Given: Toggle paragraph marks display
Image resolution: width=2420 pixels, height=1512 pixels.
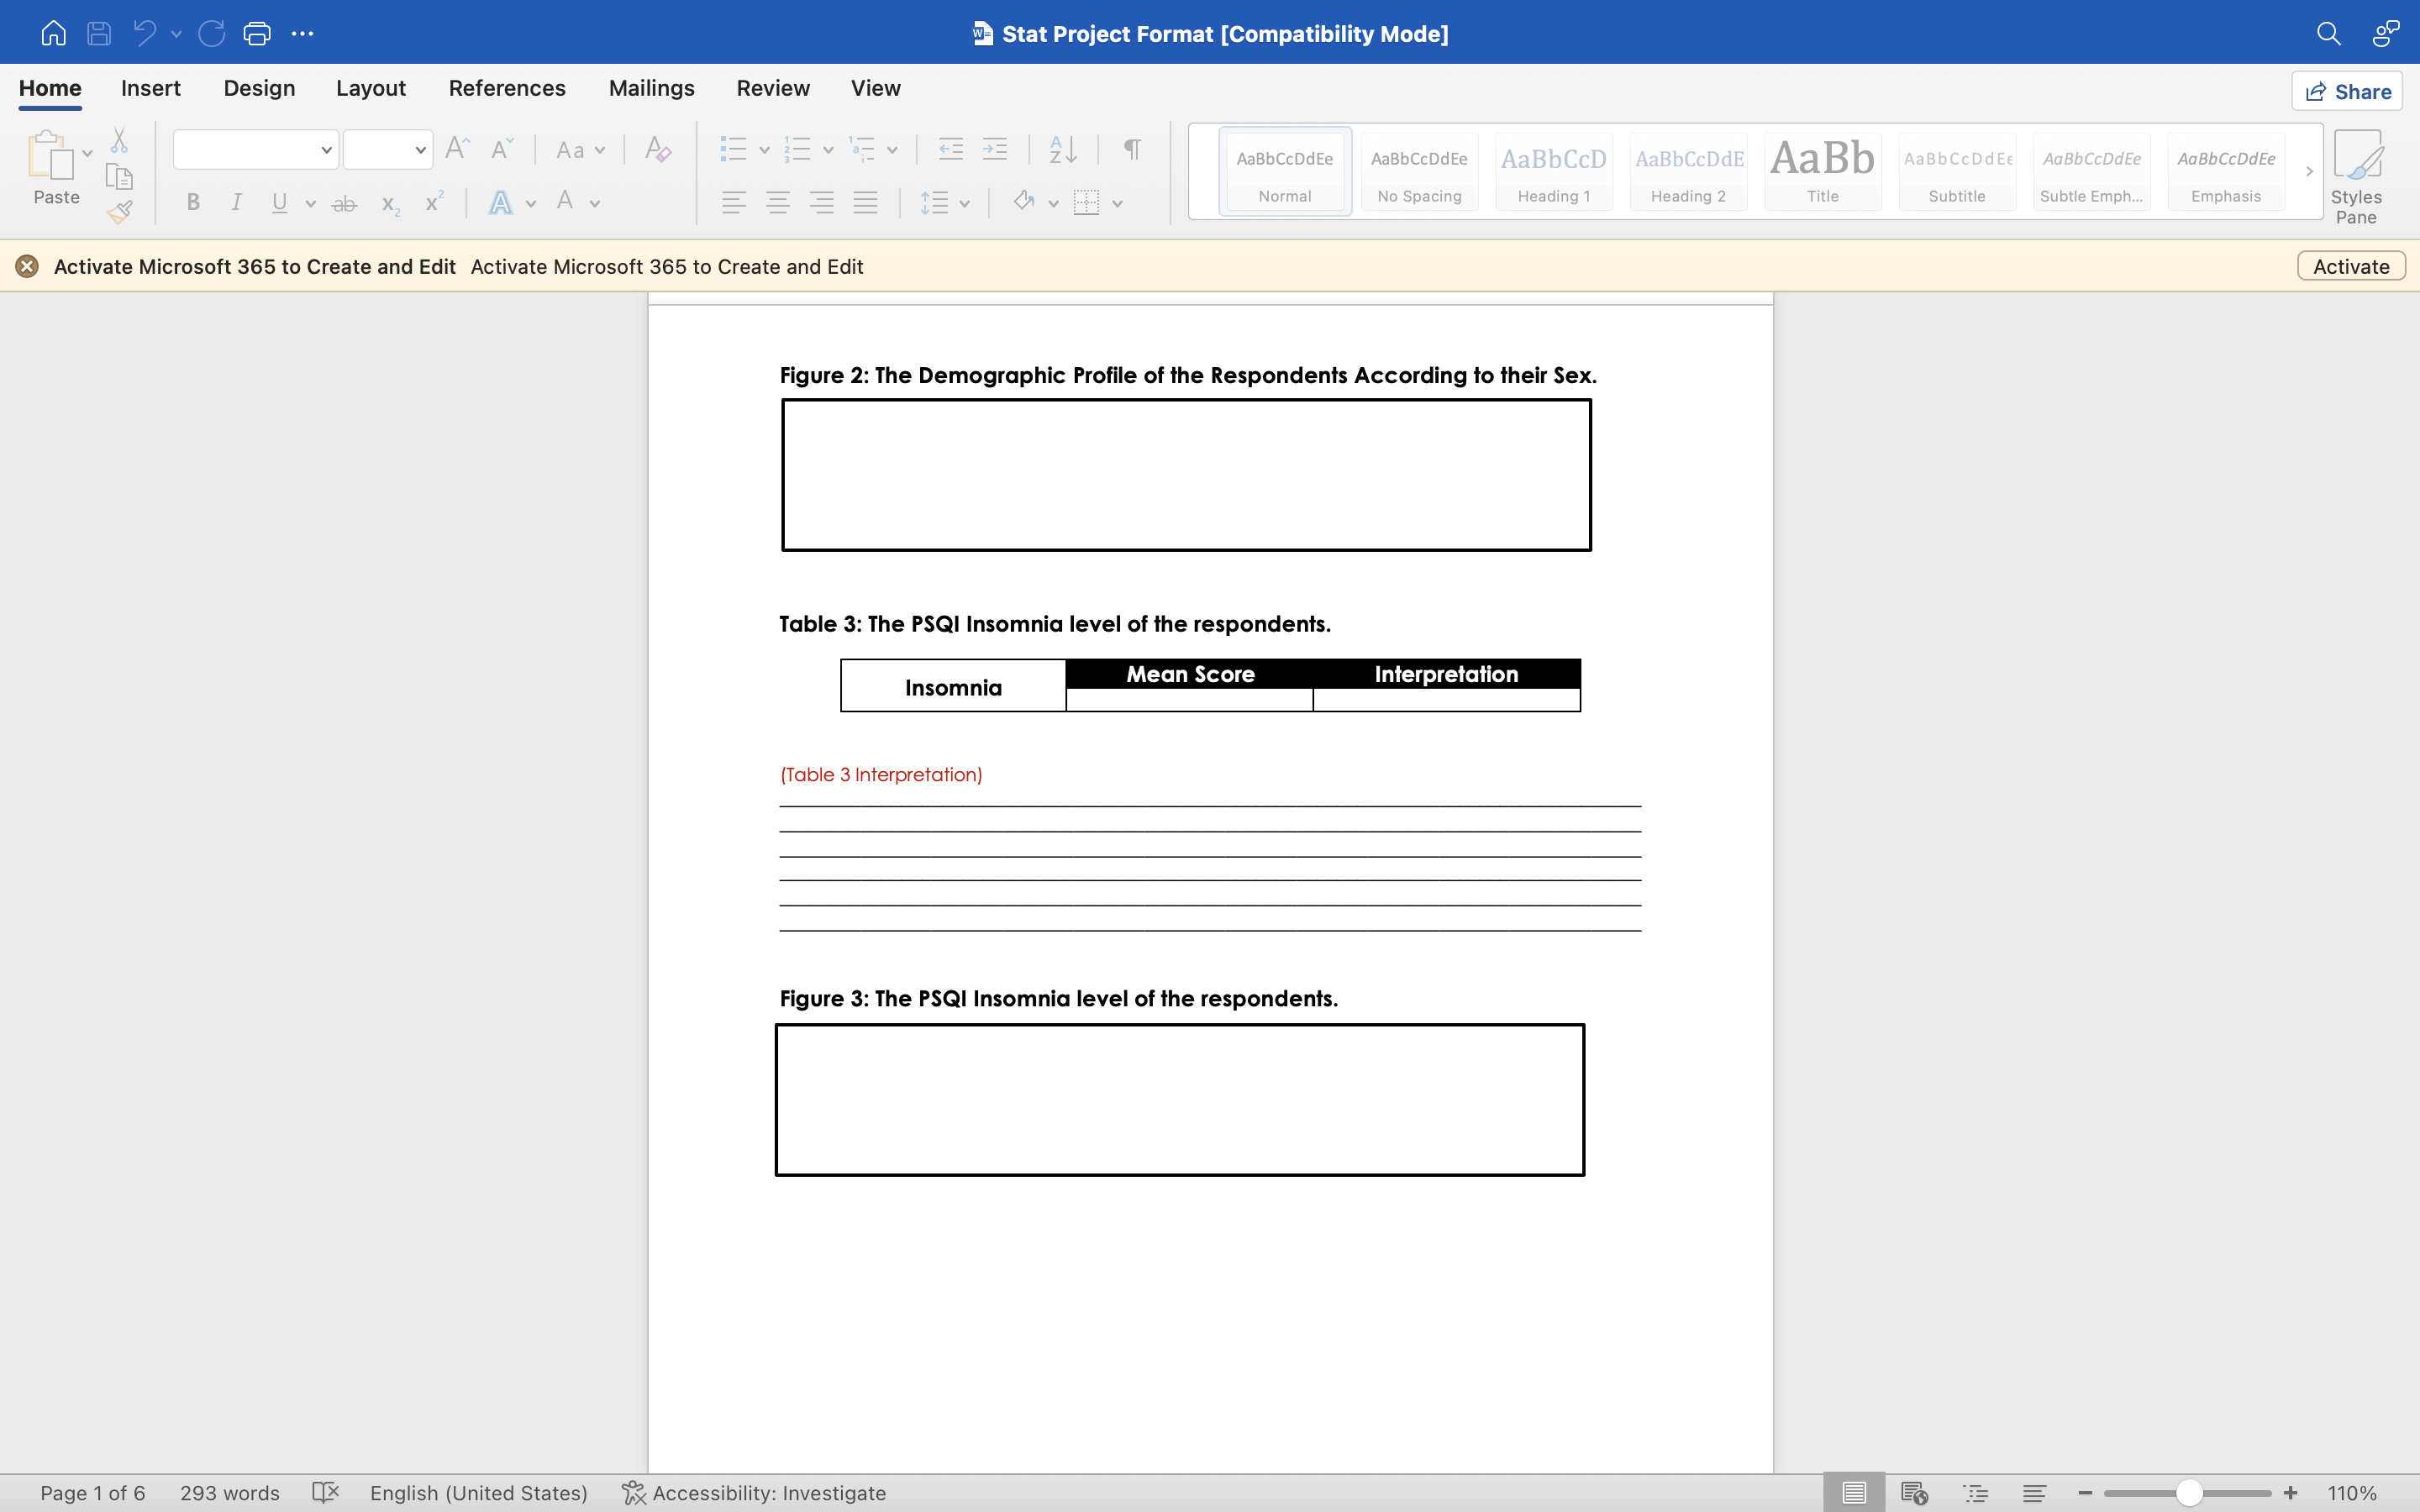Looking at the screenshot, I should click(1132, 150).
